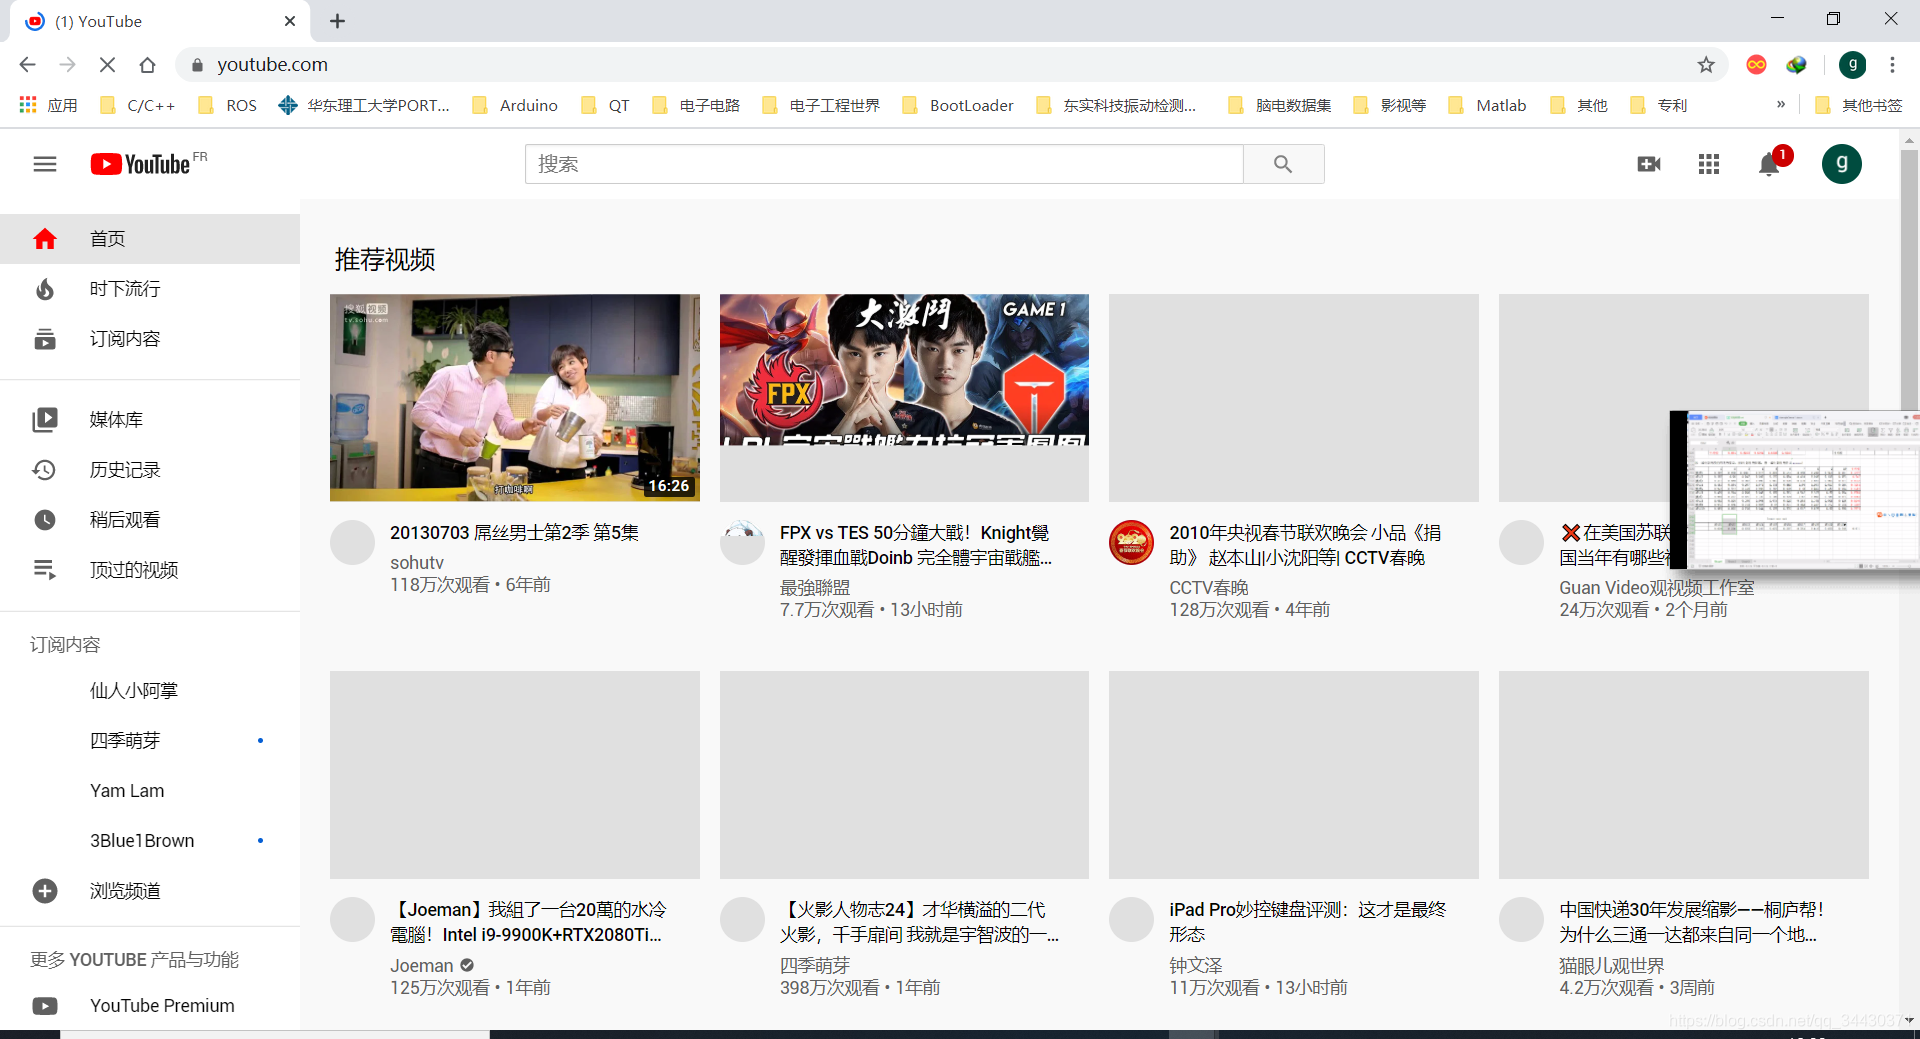Open the Arduino bookmark folder

point(515,105)
